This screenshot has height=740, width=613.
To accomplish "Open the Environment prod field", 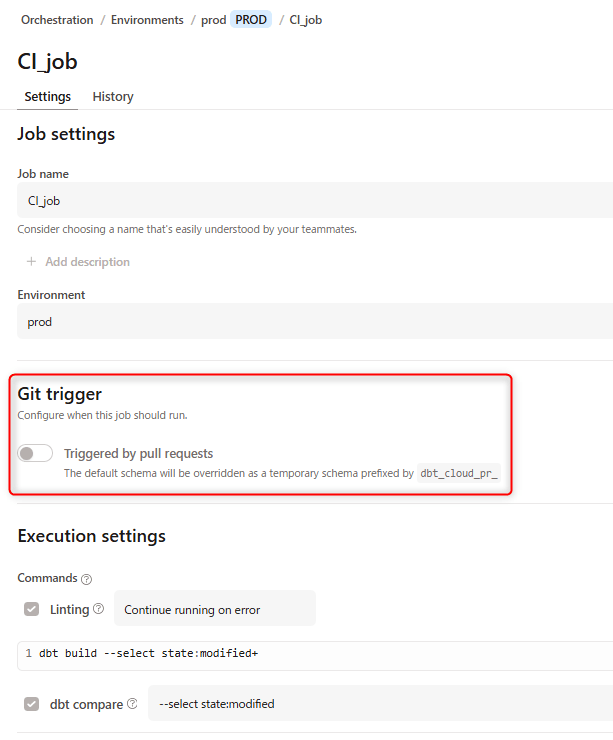I will (314, 322).
